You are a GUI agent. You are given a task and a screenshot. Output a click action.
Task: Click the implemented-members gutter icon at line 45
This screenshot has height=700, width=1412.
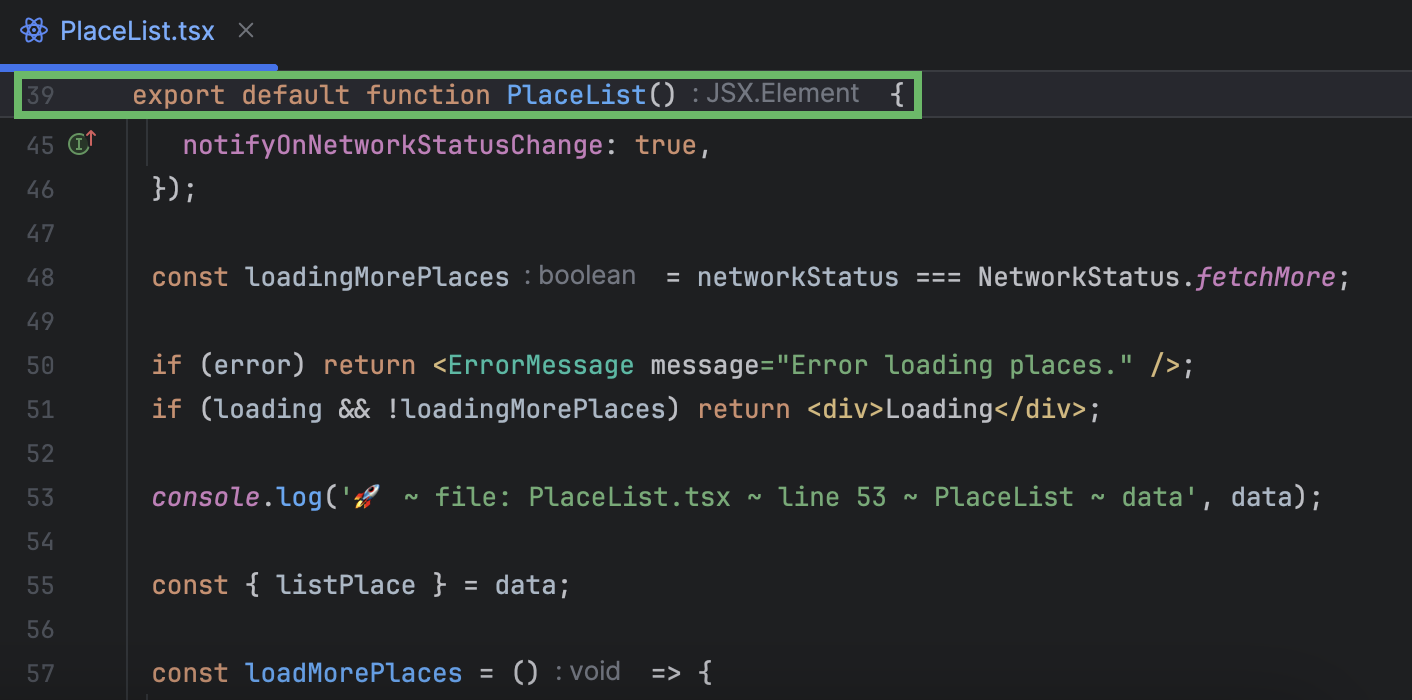(x=78, y=144)
